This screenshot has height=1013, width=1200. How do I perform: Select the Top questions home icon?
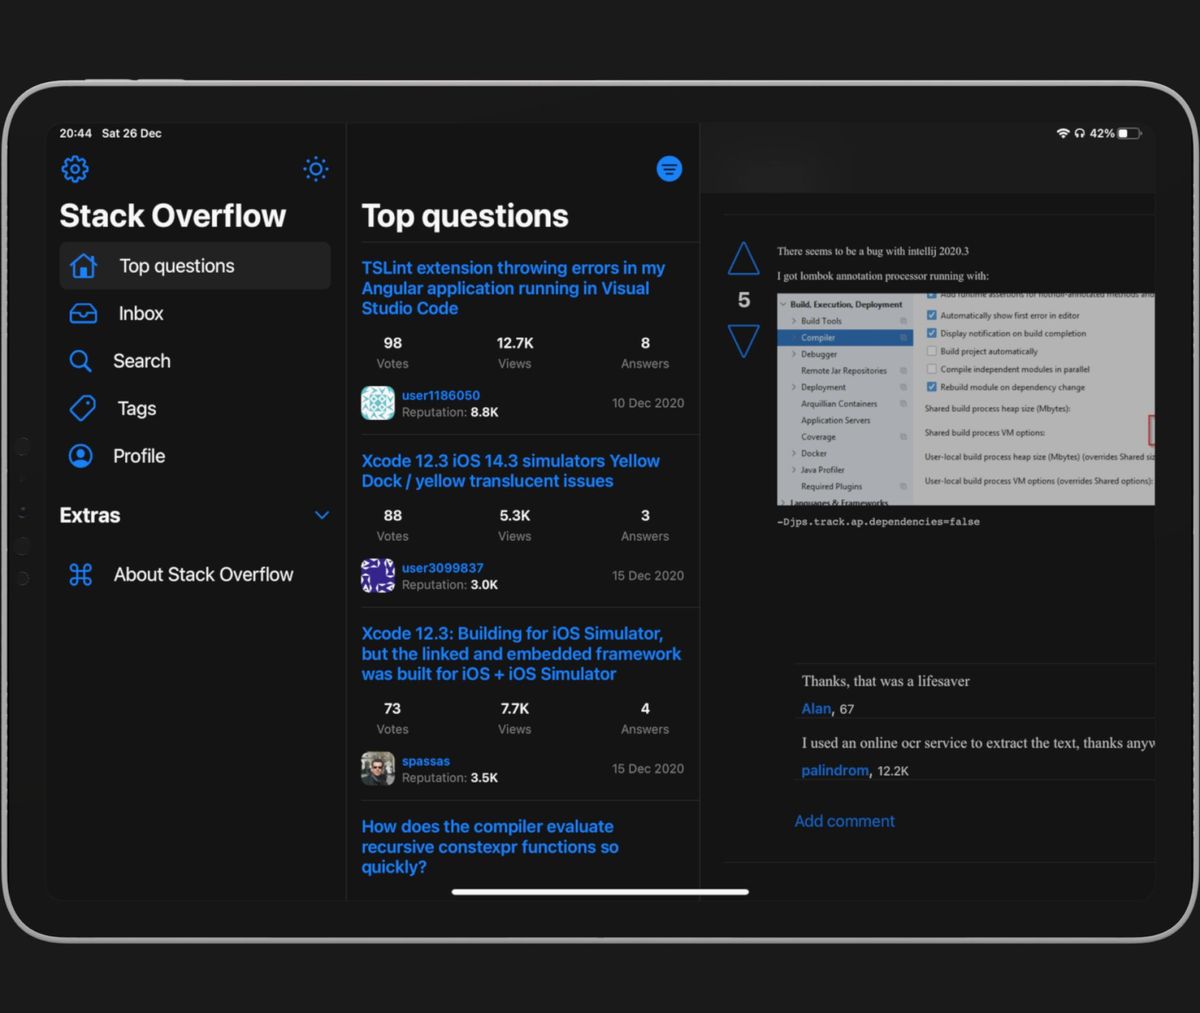pos(84,265)
